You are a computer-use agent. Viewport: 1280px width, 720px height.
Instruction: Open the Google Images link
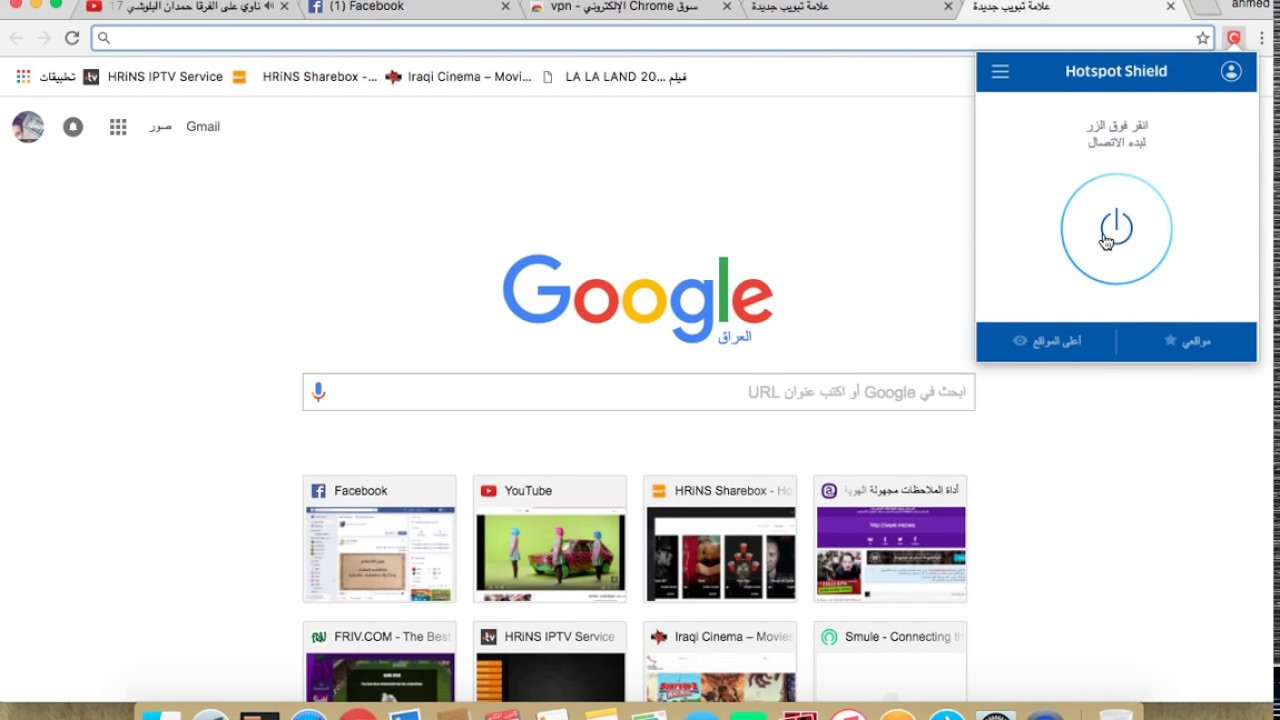161,127
